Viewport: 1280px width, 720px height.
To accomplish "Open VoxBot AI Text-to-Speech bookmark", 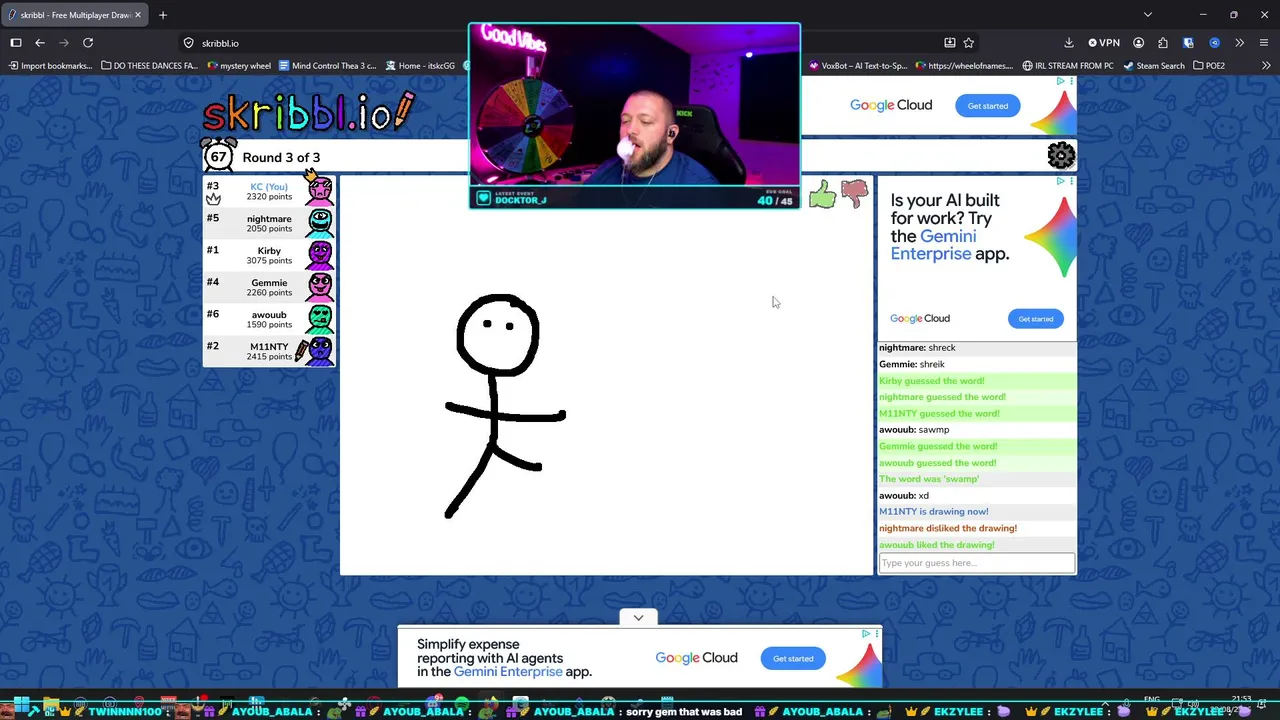I will [859, 66].
